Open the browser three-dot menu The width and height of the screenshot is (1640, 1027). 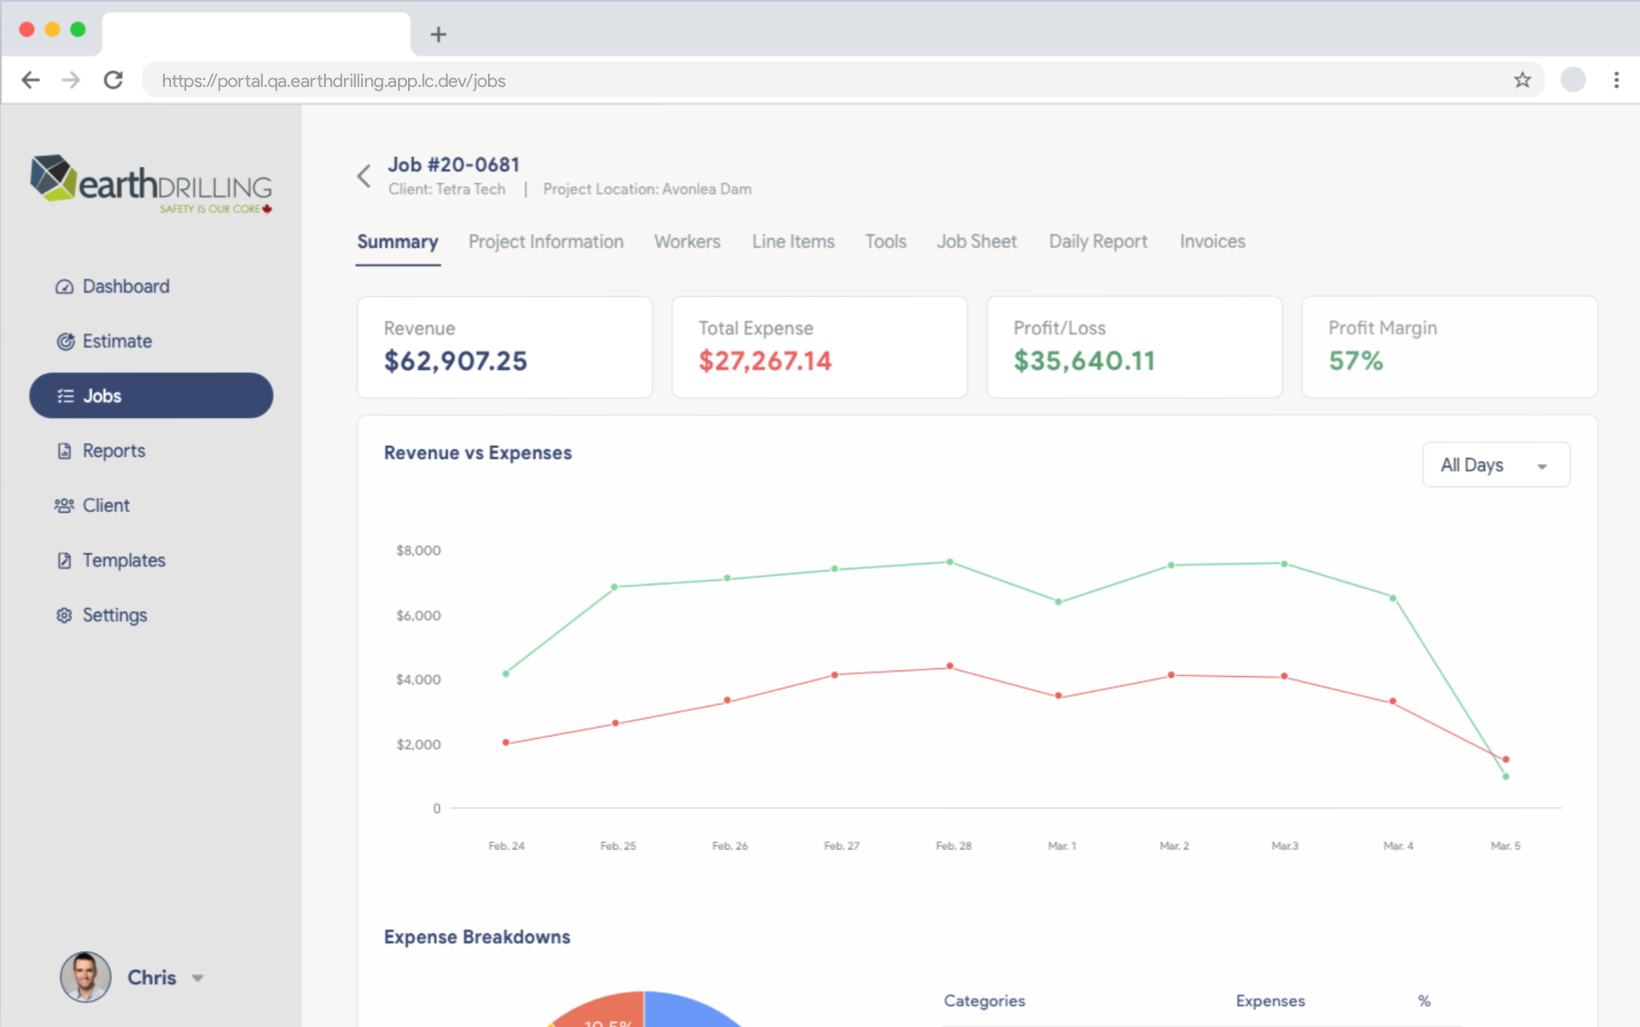1616,80
